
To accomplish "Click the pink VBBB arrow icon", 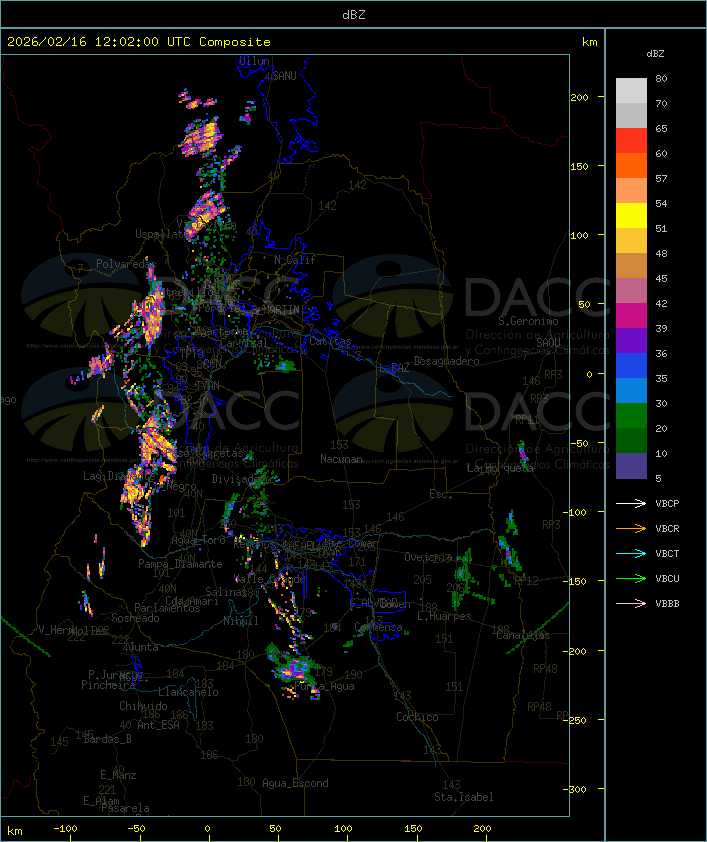I will [x=631, y=603].
